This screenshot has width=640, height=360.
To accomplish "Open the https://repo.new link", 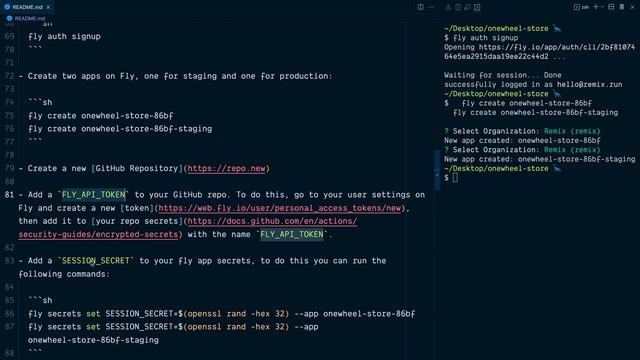I will point(227,168).
